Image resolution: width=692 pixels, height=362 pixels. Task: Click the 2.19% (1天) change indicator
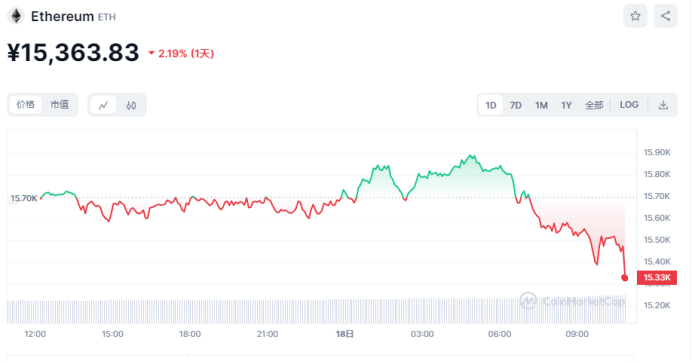tap(181, 53)
